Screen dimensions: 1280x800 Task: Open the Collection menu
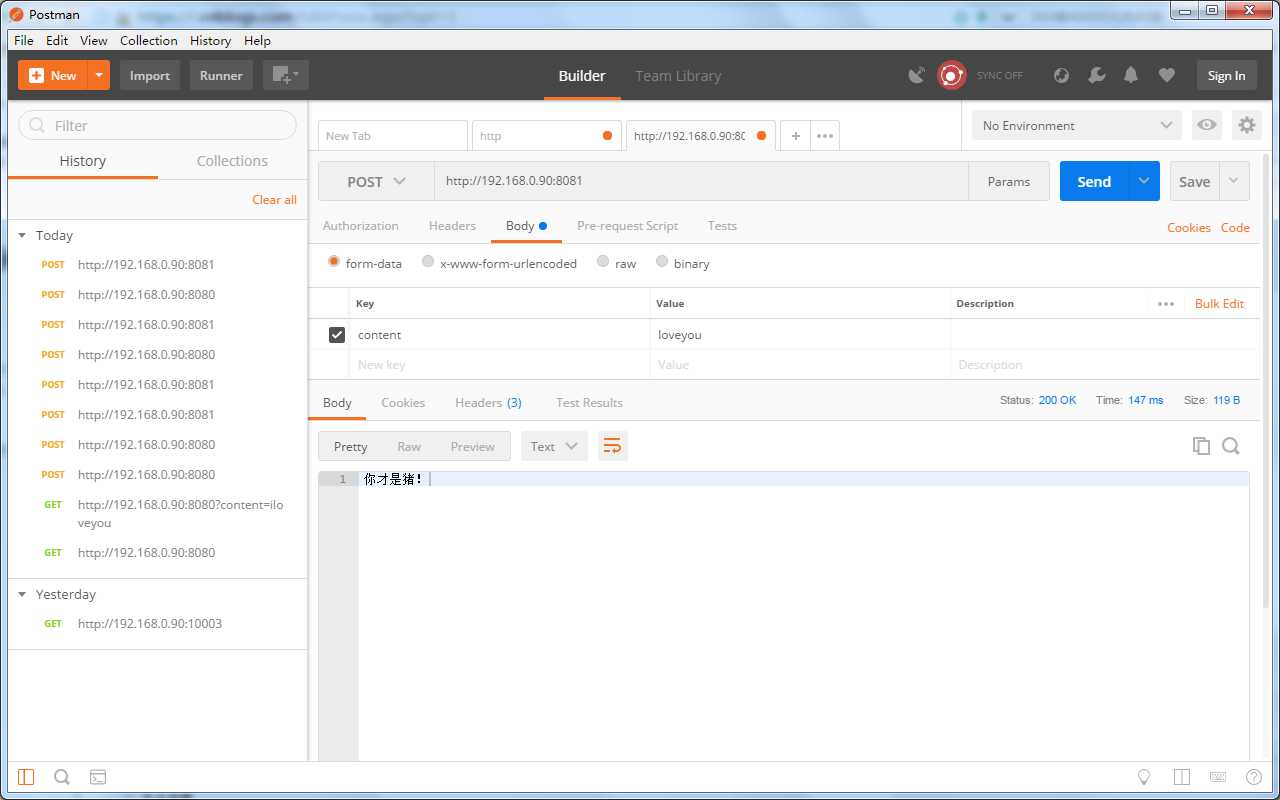149,40
